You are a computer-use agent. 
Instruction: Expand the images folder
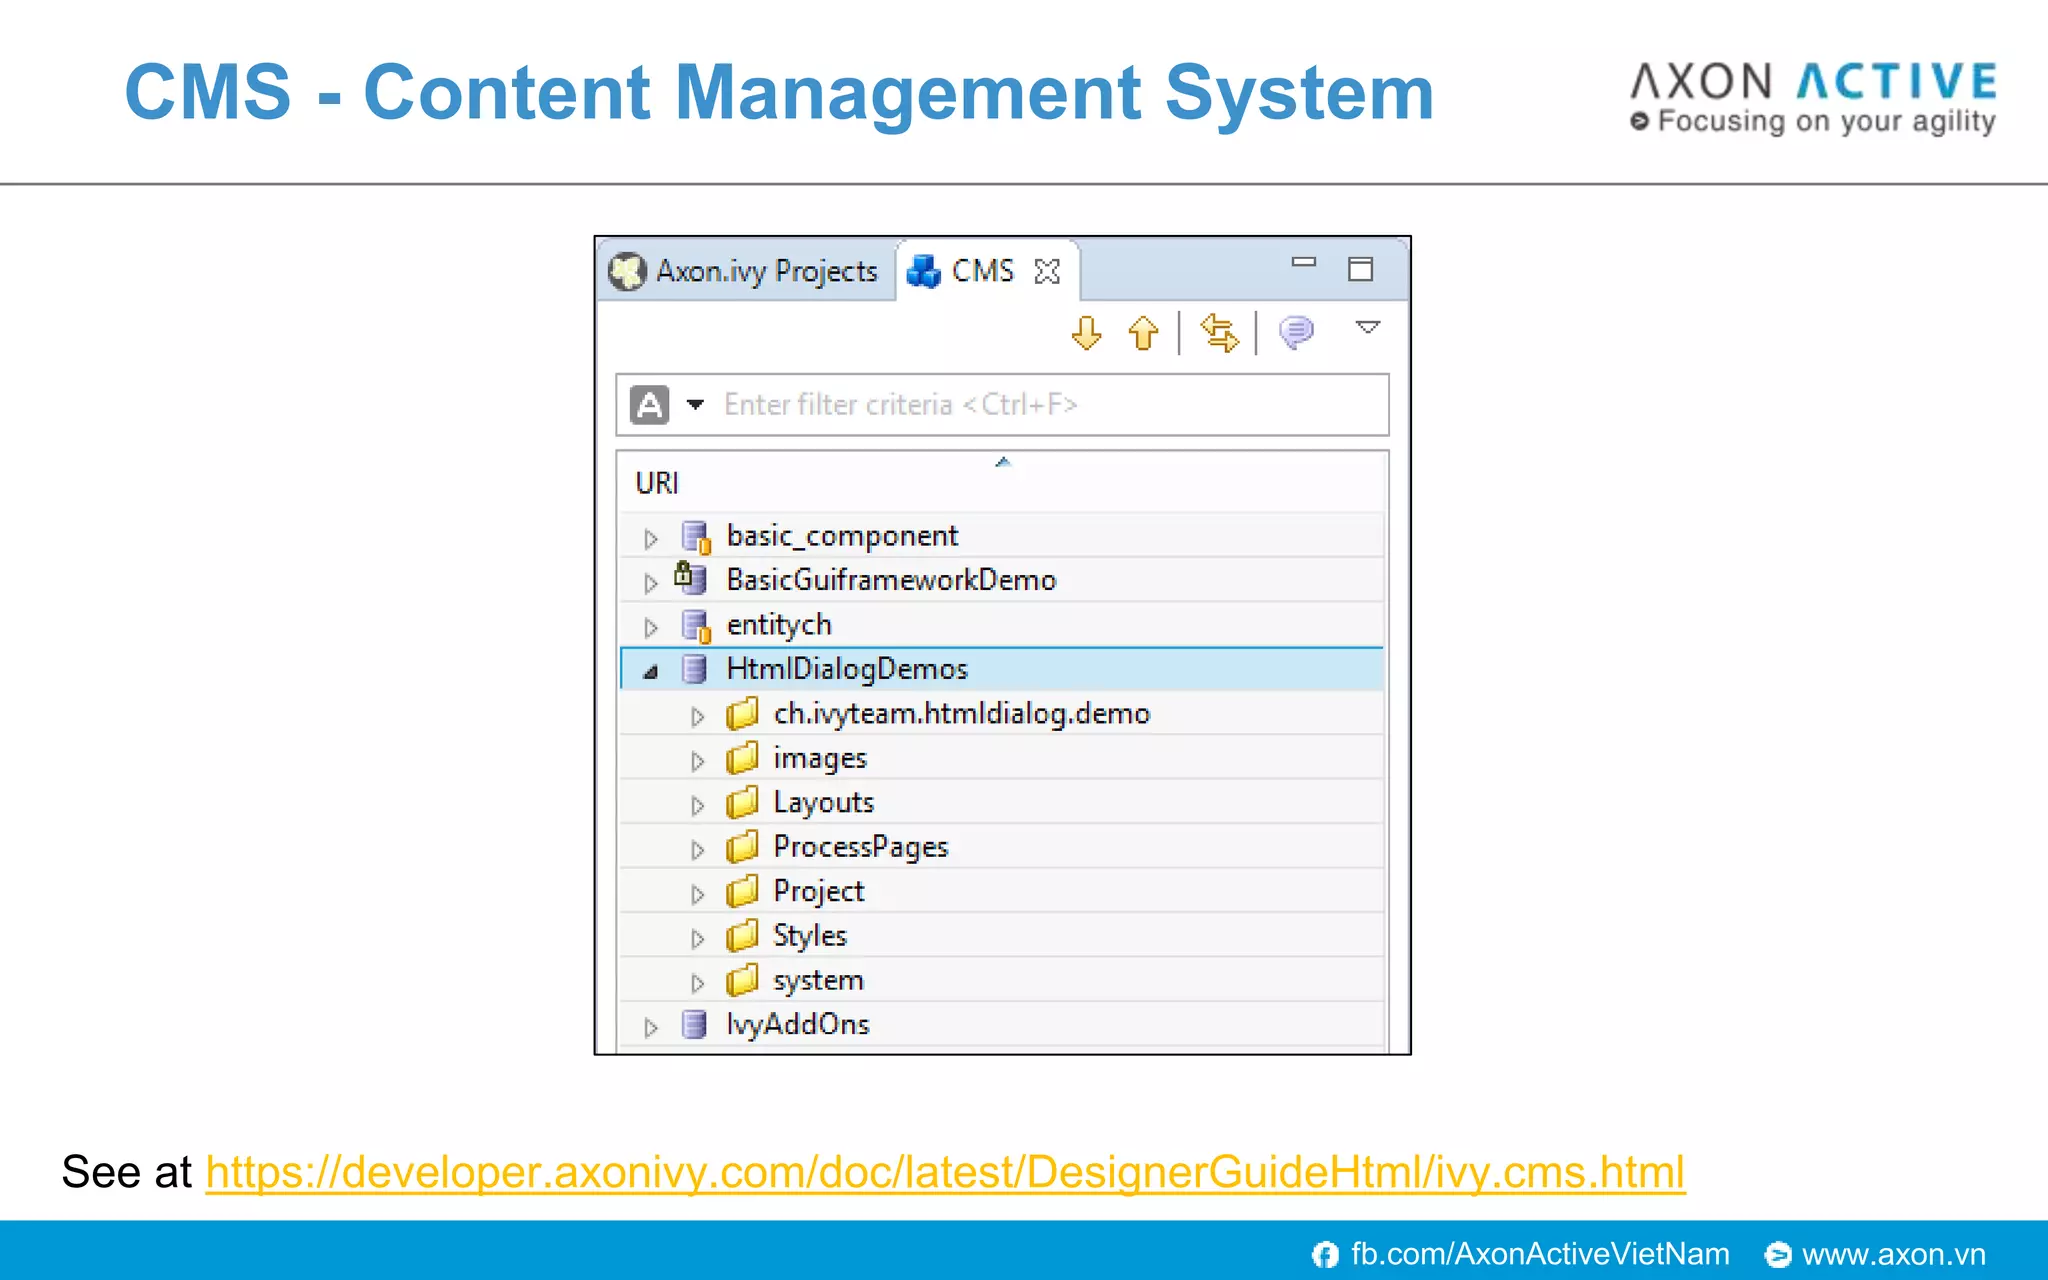pos(698,761)
